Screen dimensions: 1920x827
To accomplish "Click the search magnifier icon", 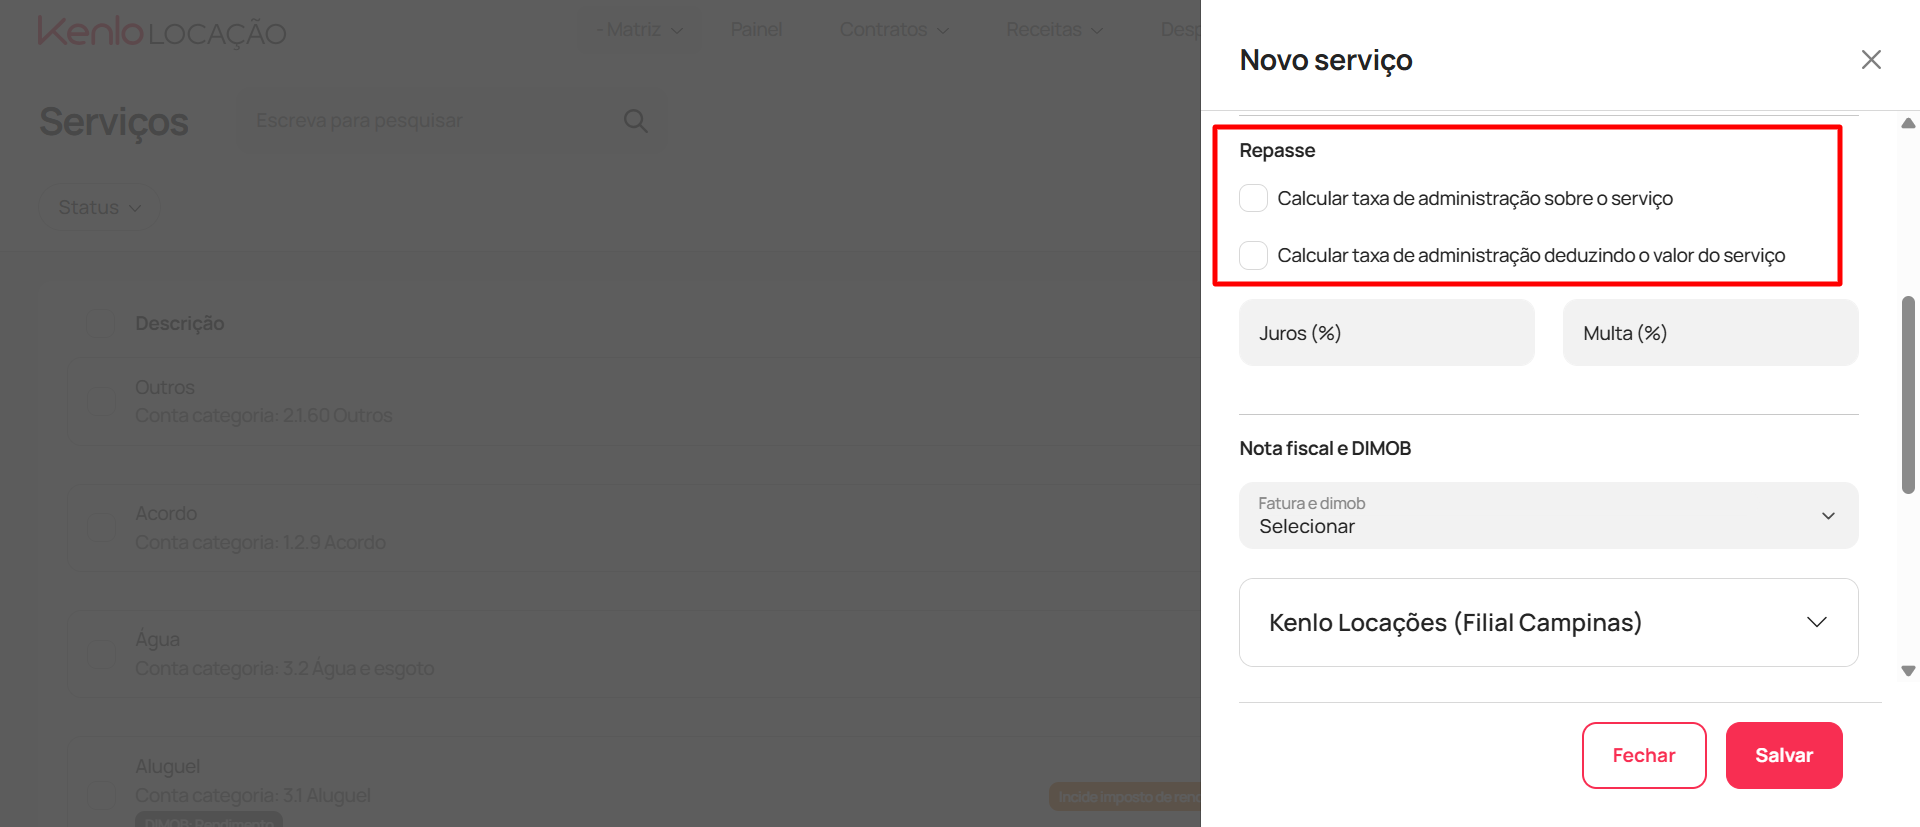I will [636, 121].
